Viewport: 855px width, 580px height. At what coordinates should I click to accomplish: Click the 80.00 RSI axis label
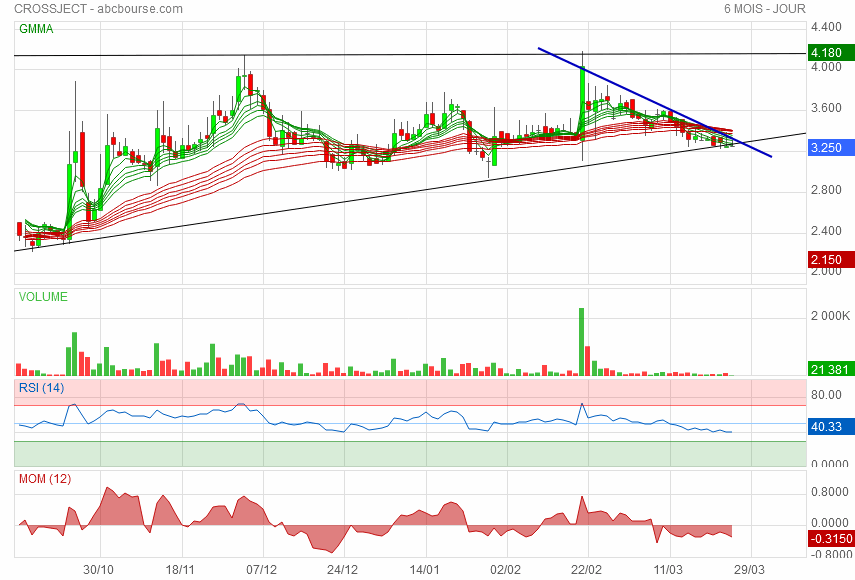coord(826,395)
